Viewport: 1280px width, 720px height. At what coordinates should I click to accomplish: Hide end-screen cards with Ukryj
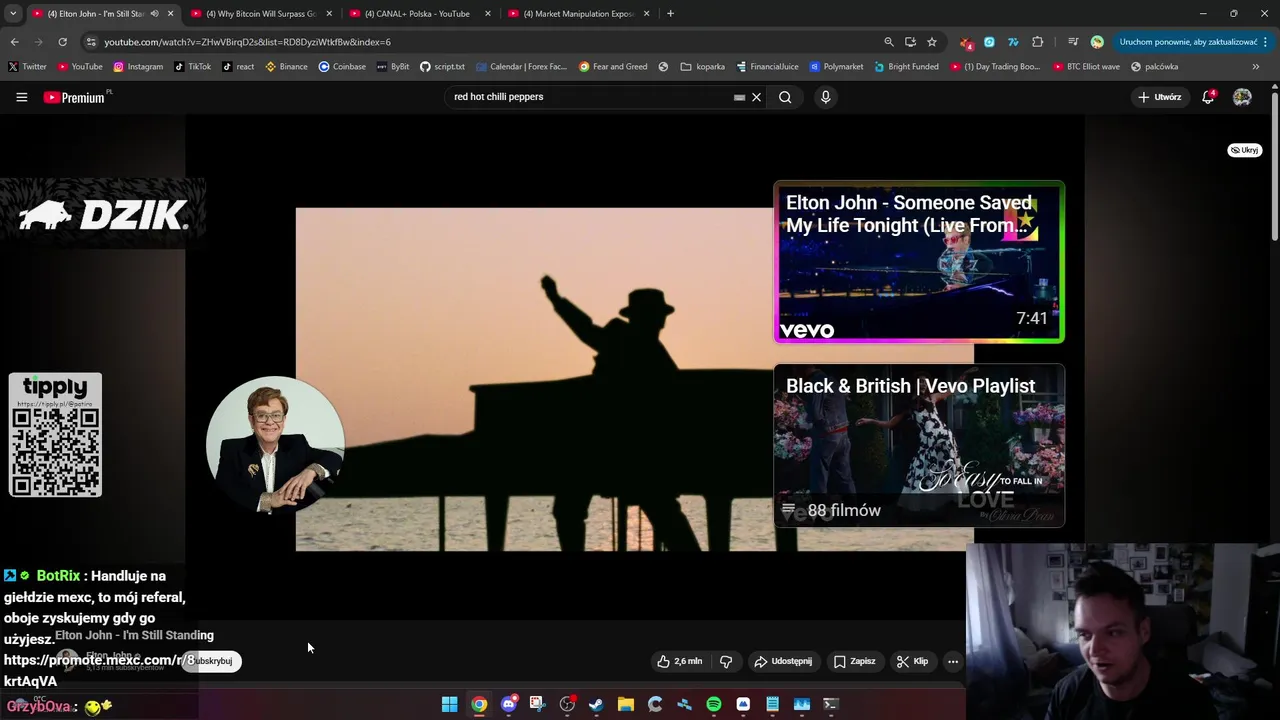click(1245, 150)
